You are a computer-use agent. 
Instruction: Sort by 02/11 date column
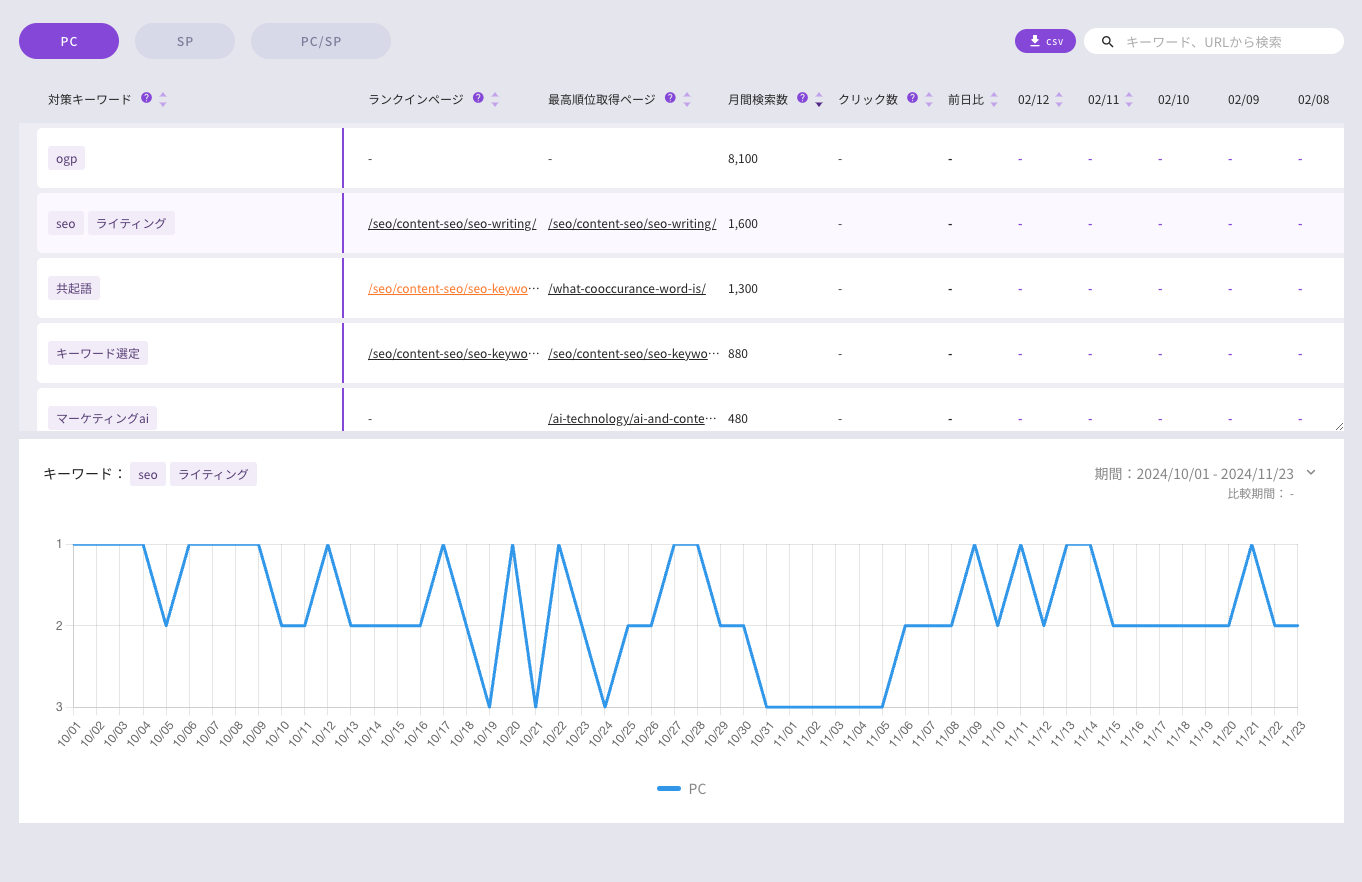(x=1129, y=99)
